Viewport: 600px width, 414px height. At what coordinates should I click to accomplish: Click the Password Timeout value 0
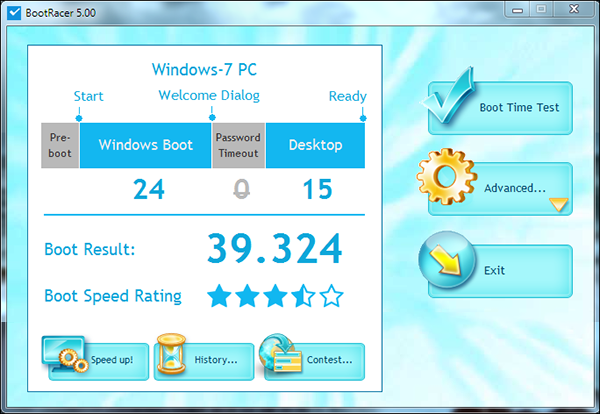pos(241,189)
